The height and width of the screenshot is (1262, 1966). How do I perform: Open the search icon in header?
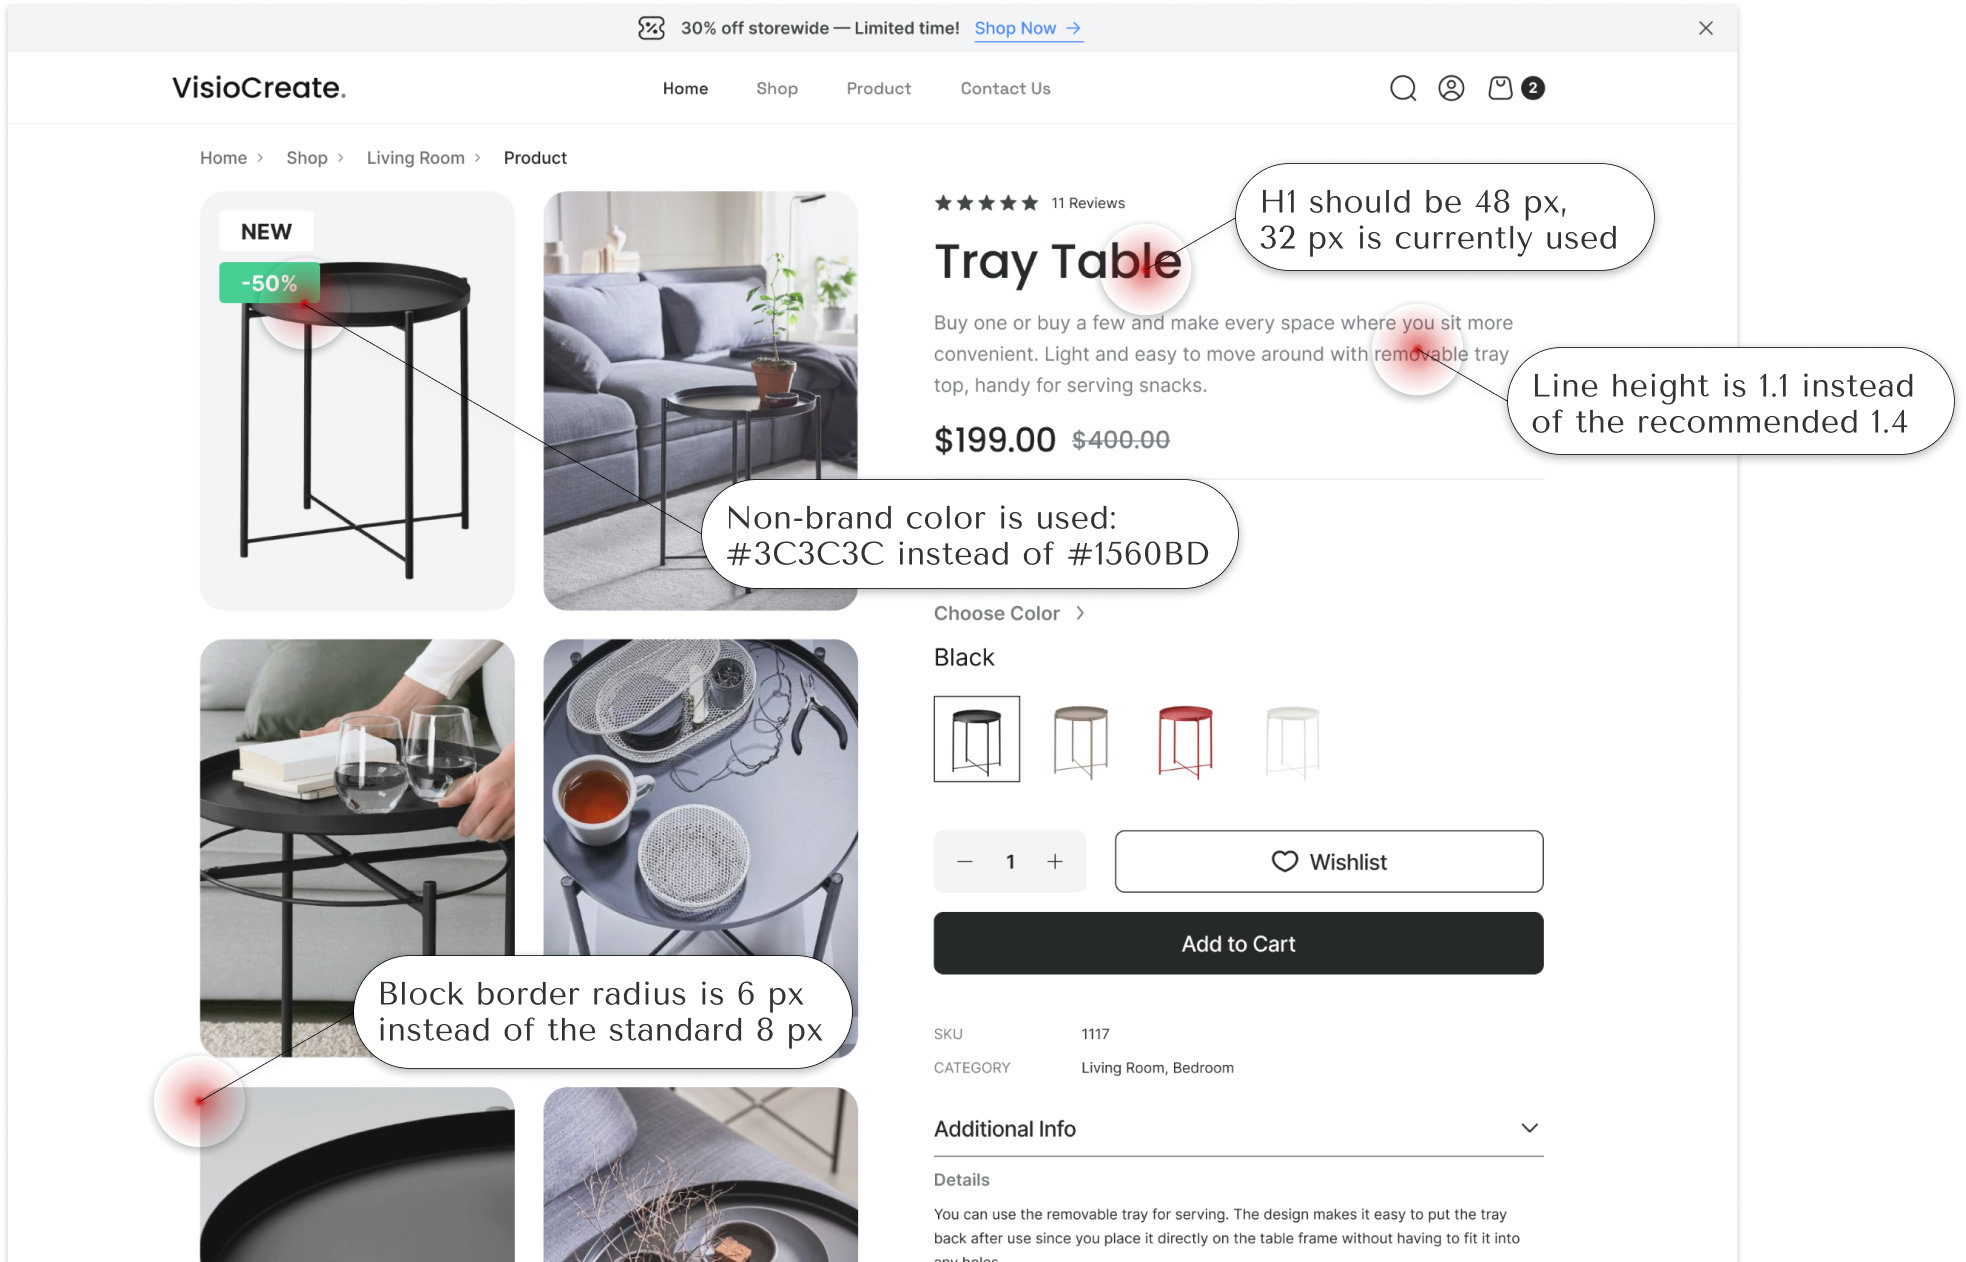(1403, 88)
